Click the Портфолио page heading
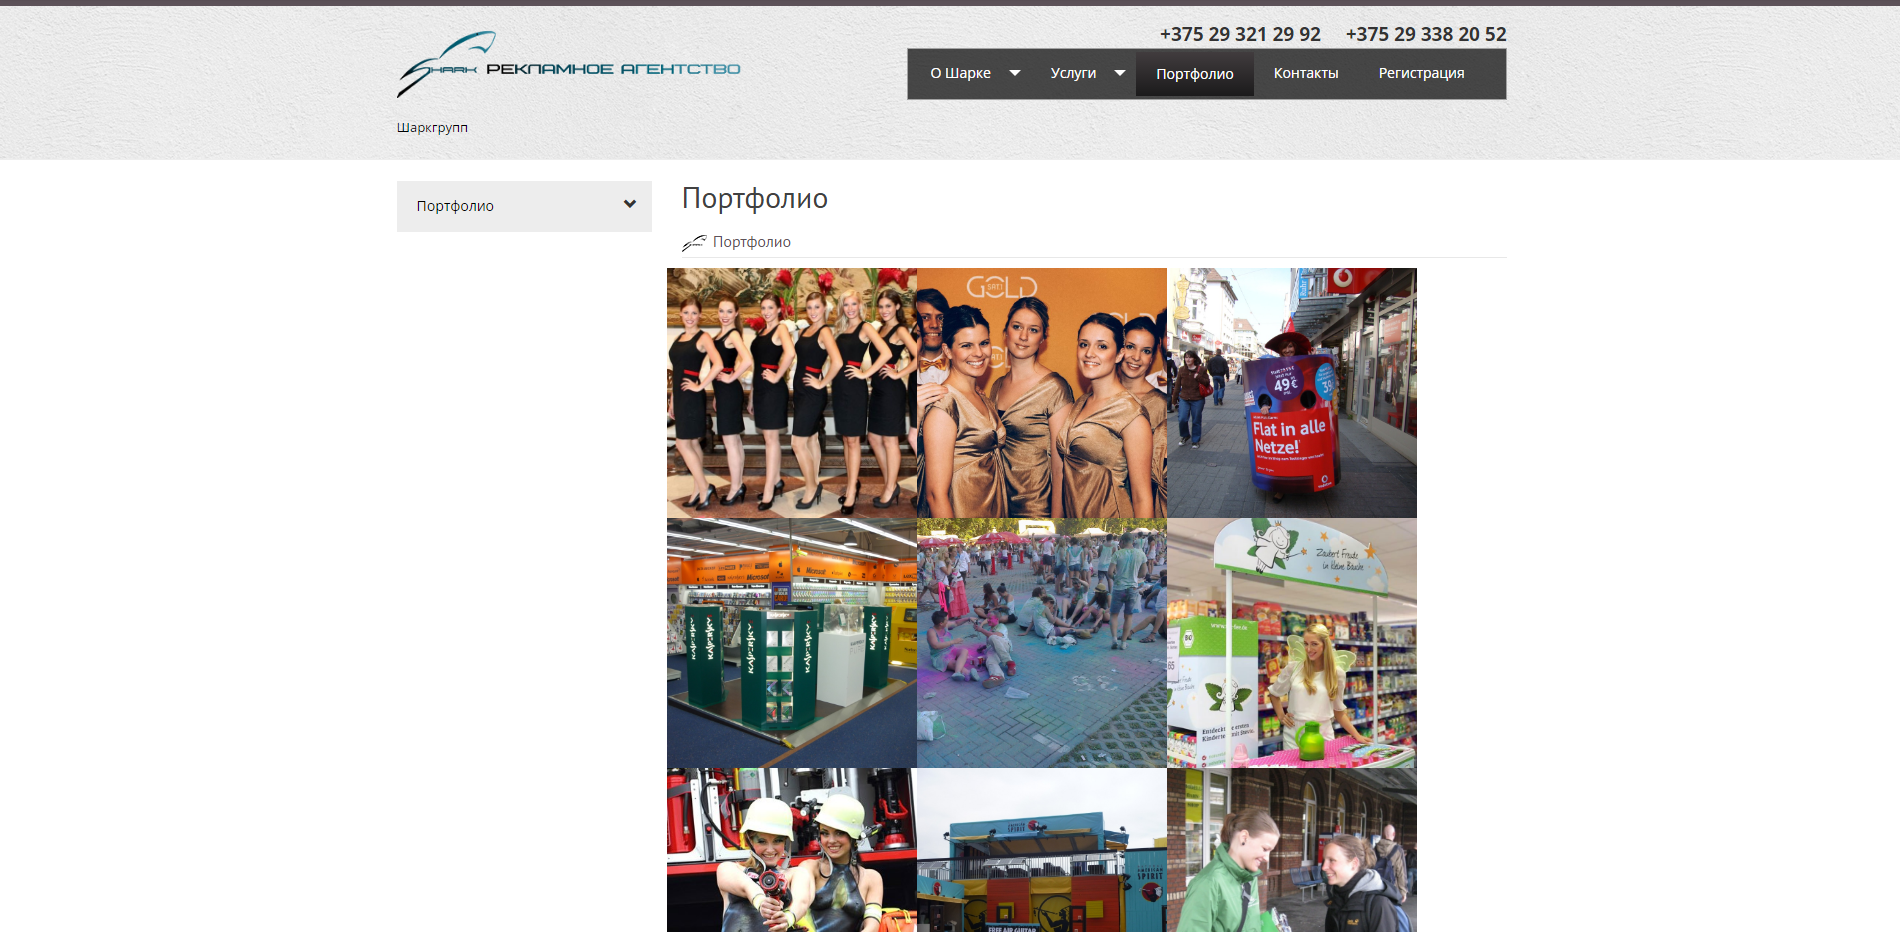 click(x=755, y=198)
